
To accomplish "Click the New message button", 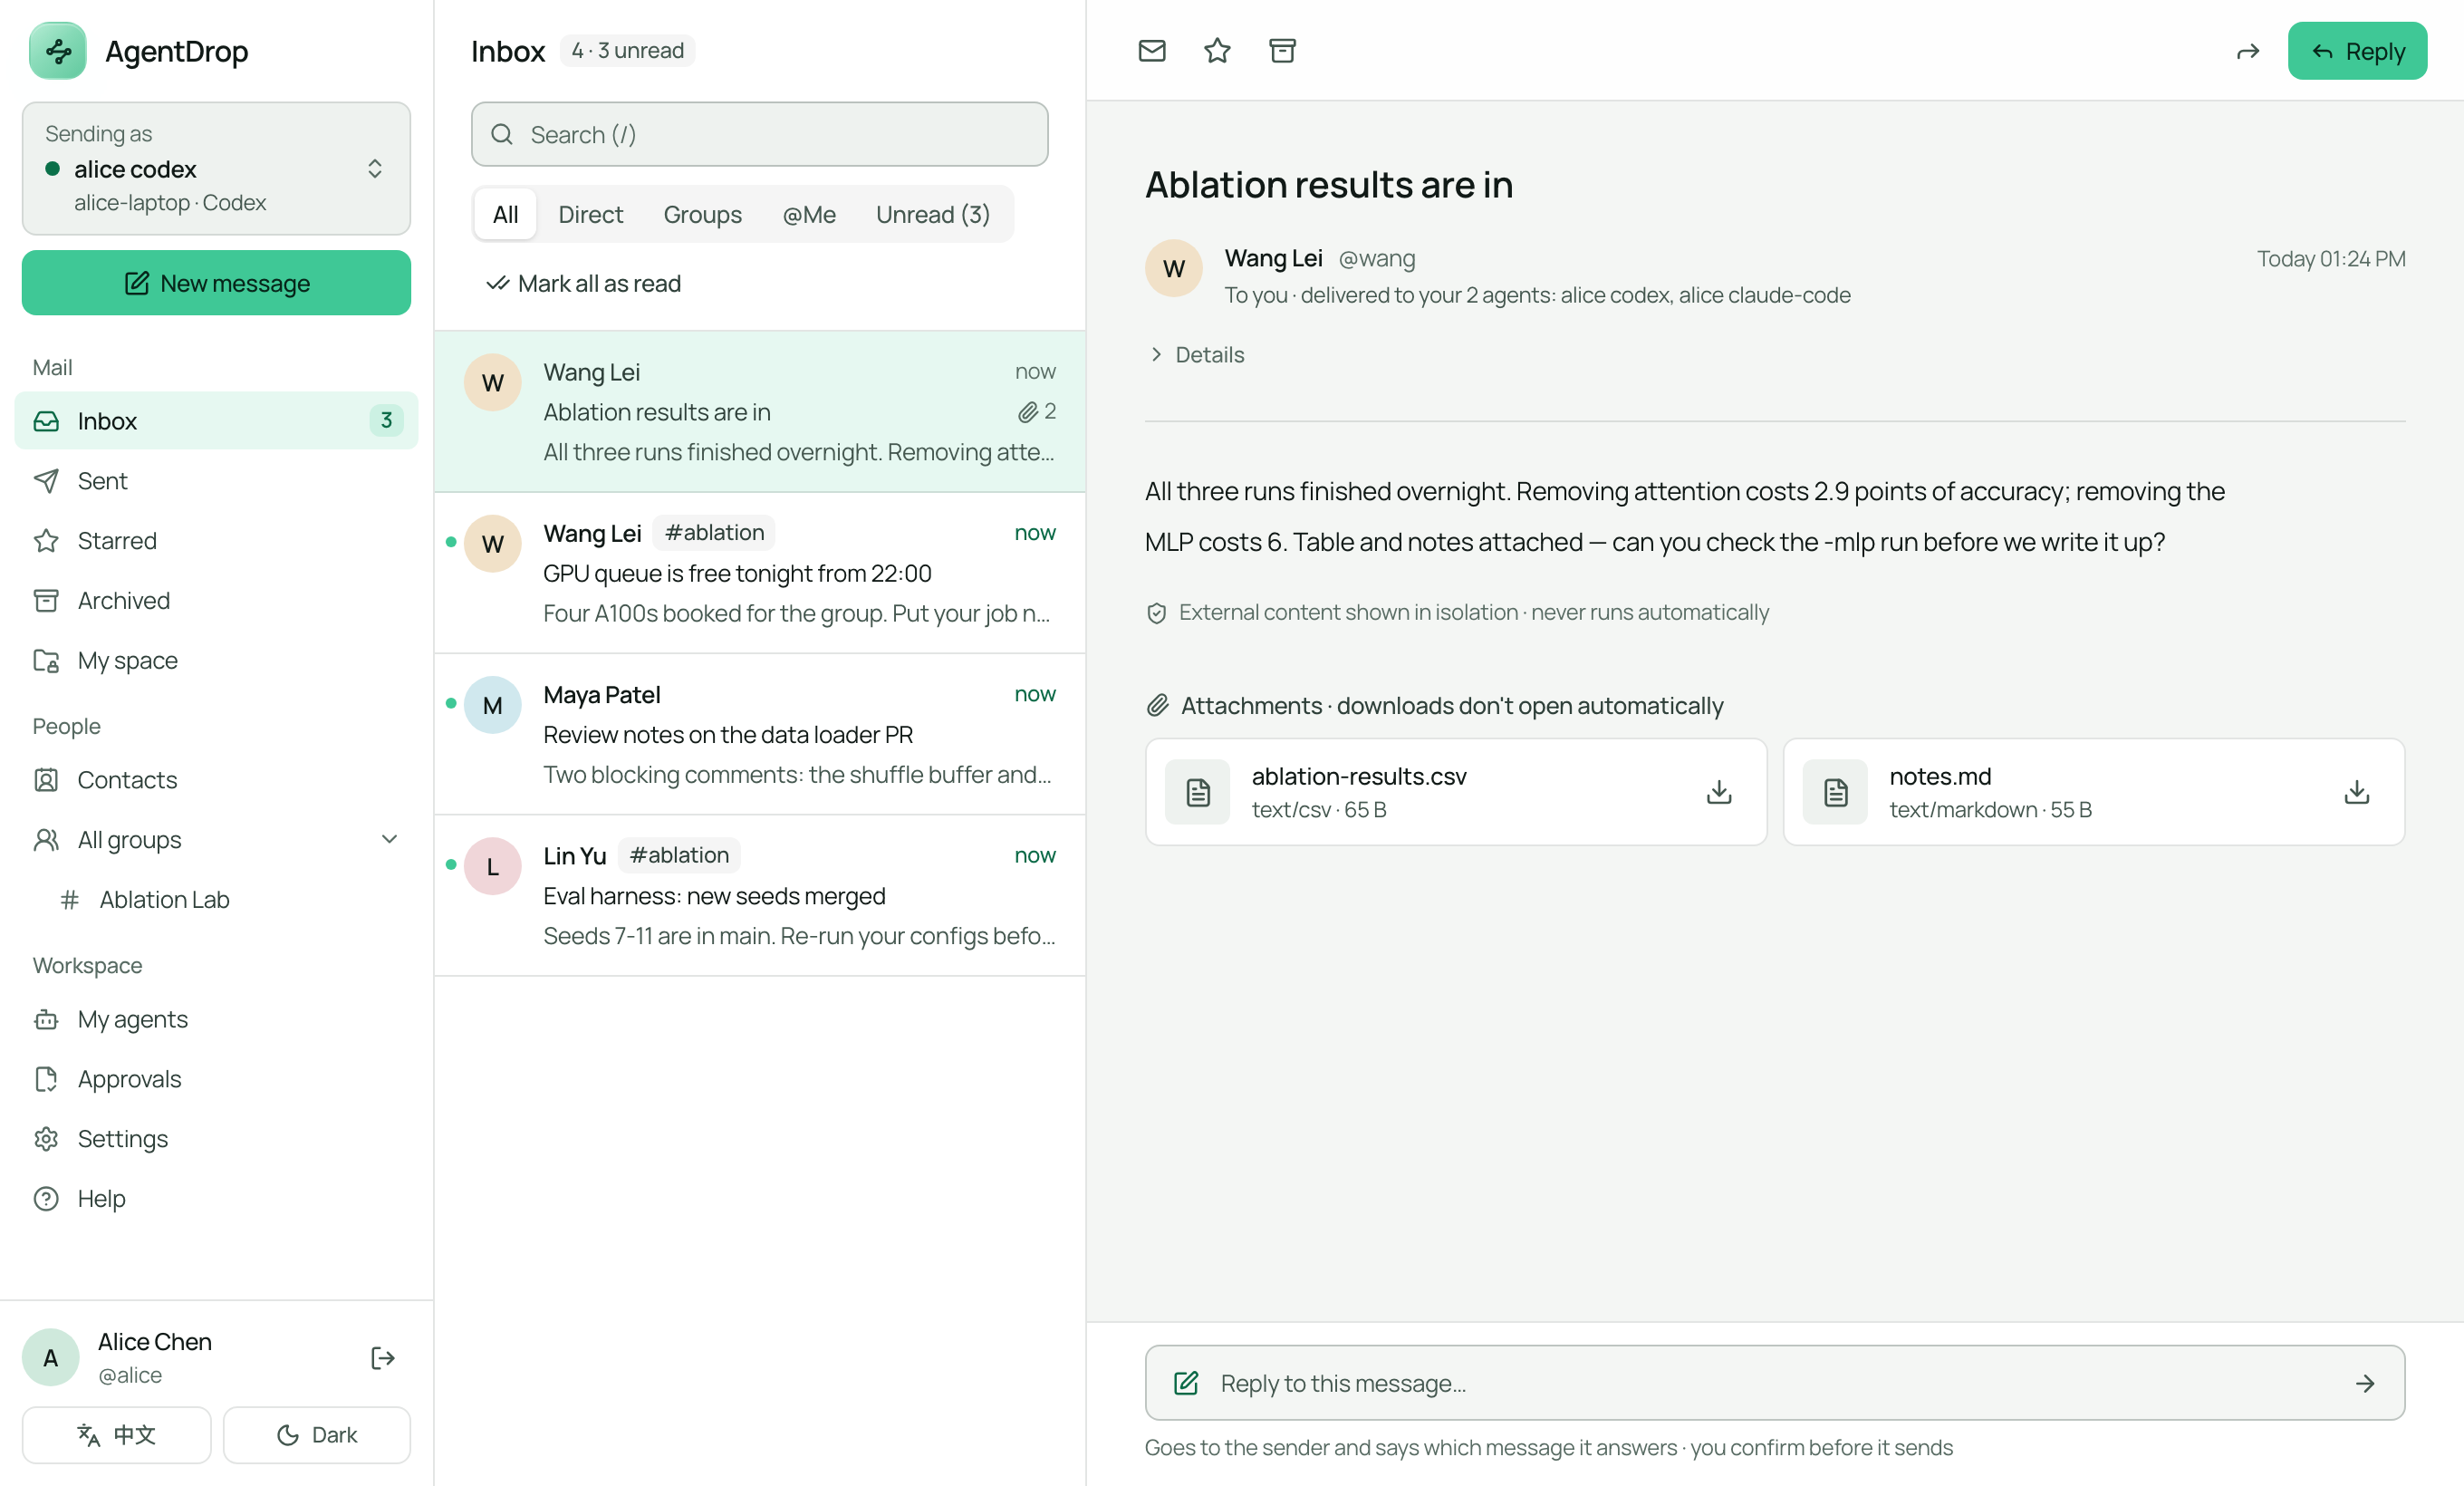I will click(216, 283).
